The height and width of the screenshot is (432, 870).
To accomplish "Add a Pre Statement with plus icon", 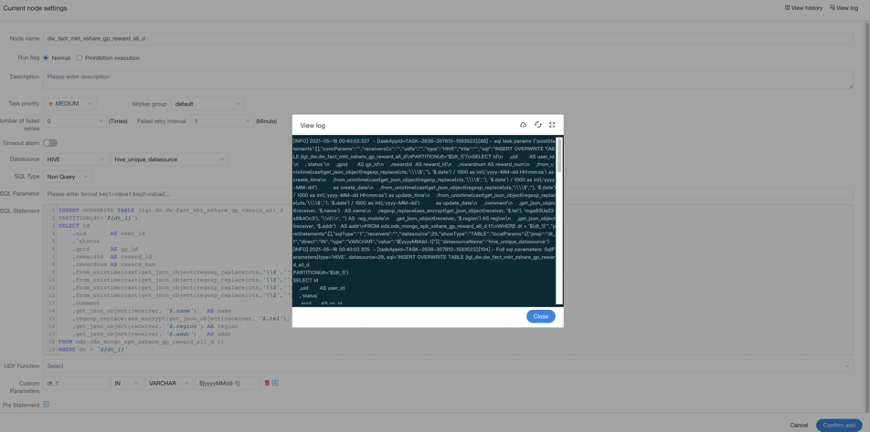I will pos(46,404).
